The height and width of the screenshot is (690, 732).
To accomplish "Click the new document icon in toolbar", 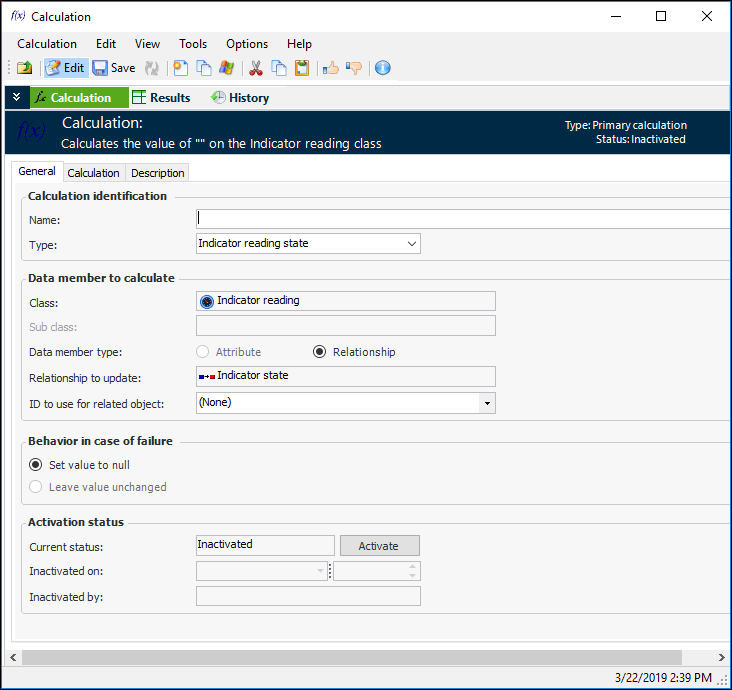I will click(180, 68).
